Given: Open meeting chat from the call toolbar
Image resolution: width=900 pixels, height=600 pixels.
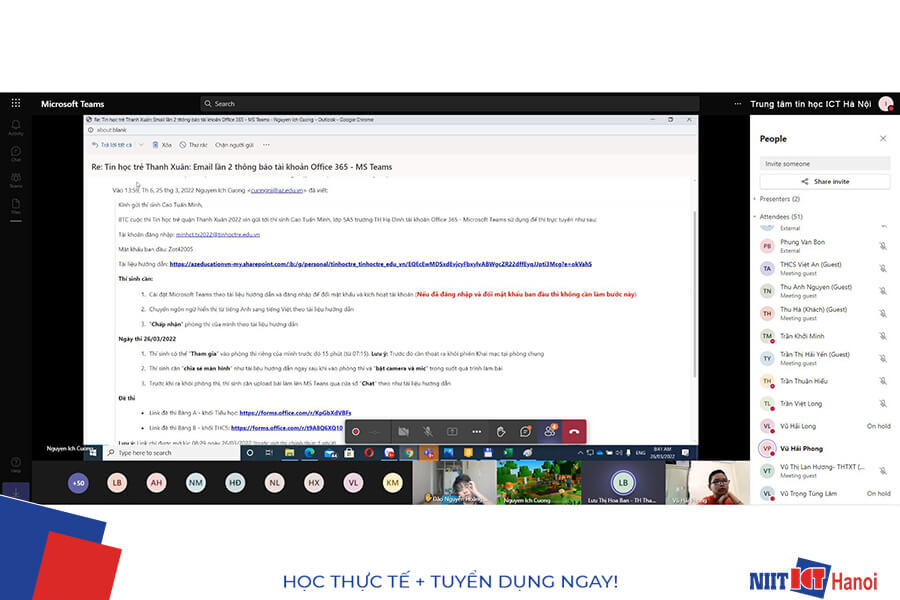Looking at the screenshot, I should [525, 431].
